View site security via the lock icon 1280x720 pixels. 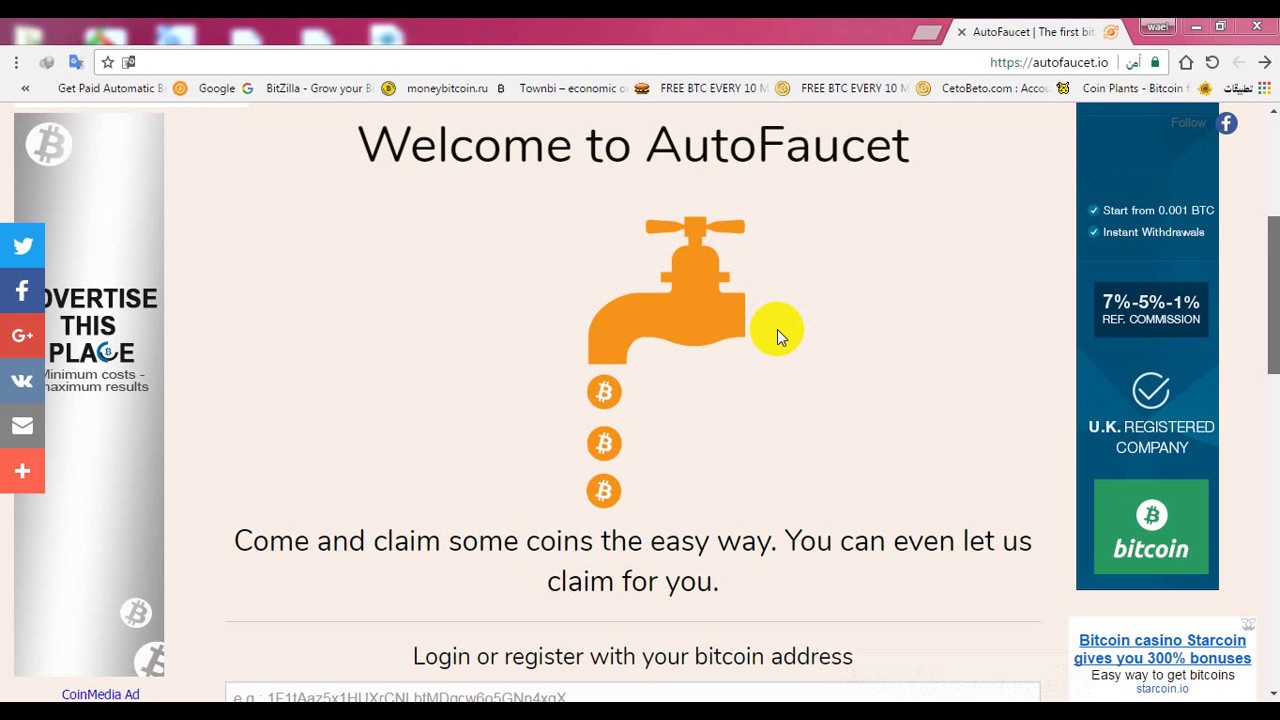coord(1155,62)
